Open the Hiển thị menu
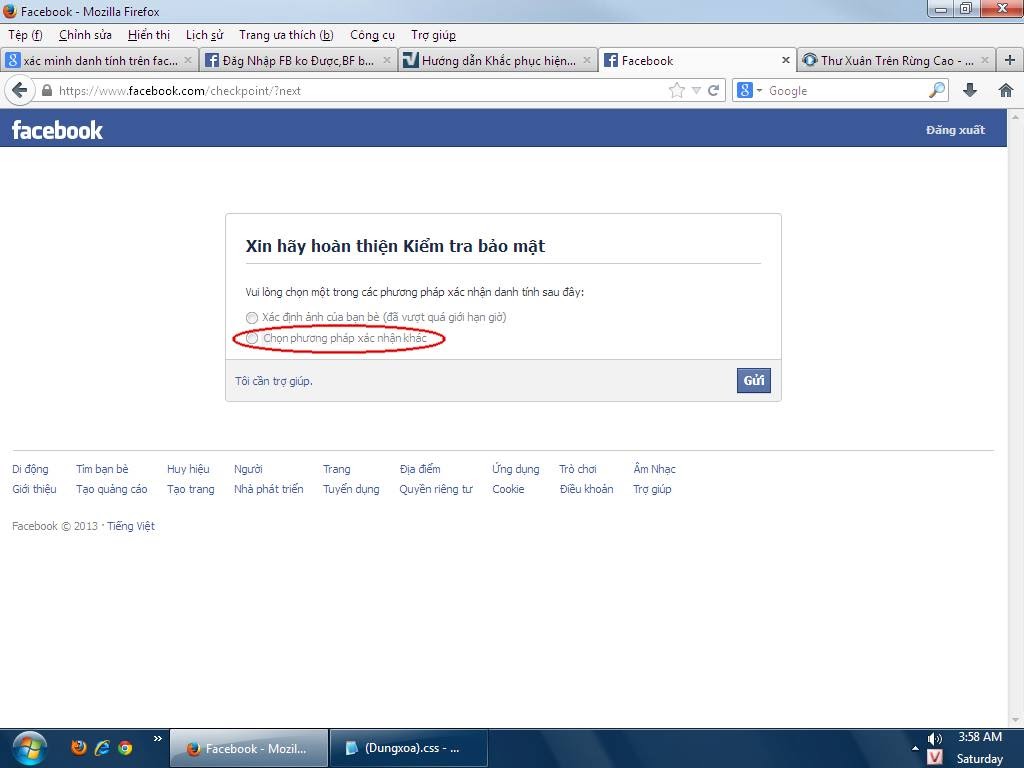 click(x=149, y=35)
